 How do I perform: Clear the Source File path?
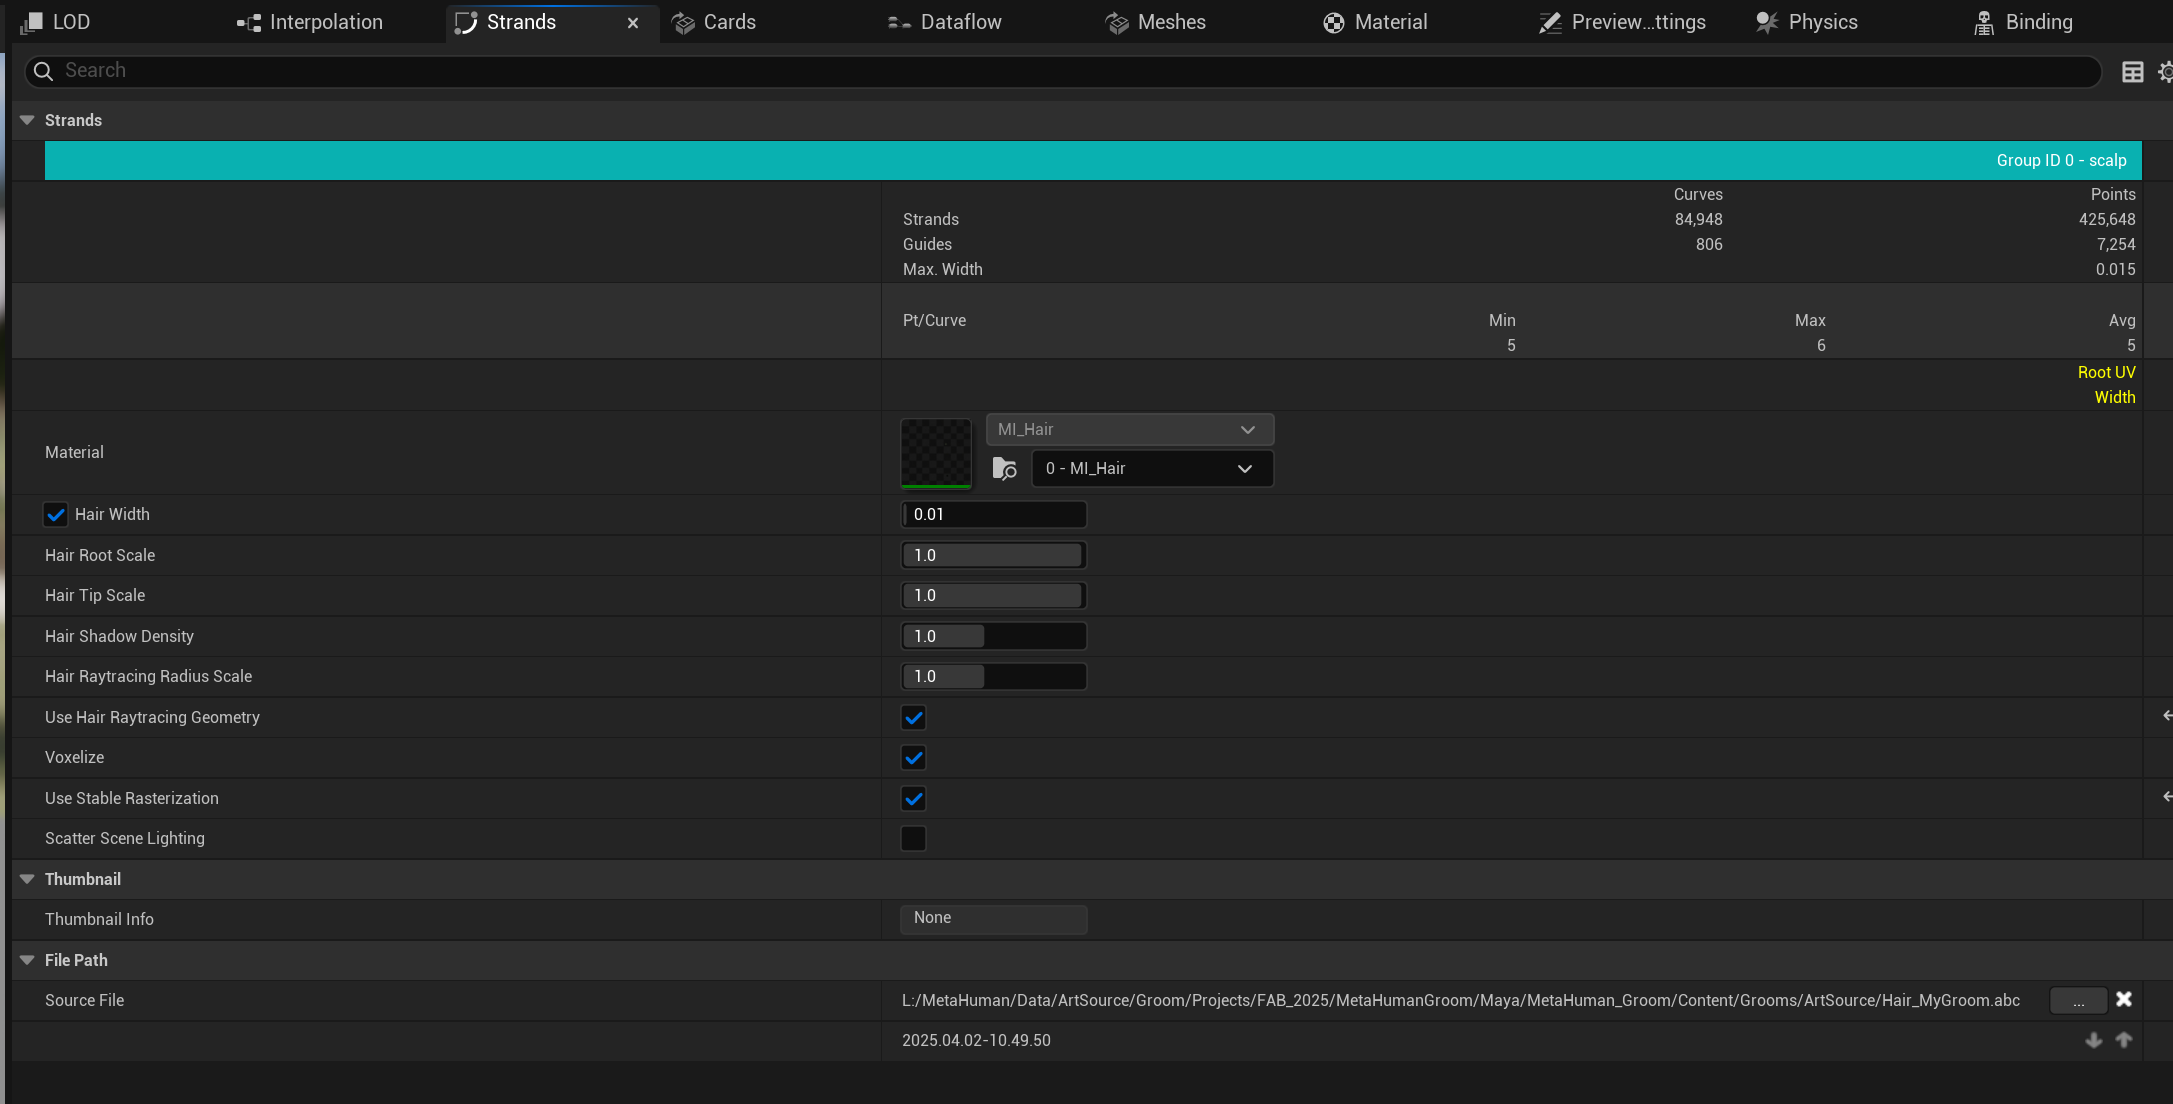tap(2125, 1000)
